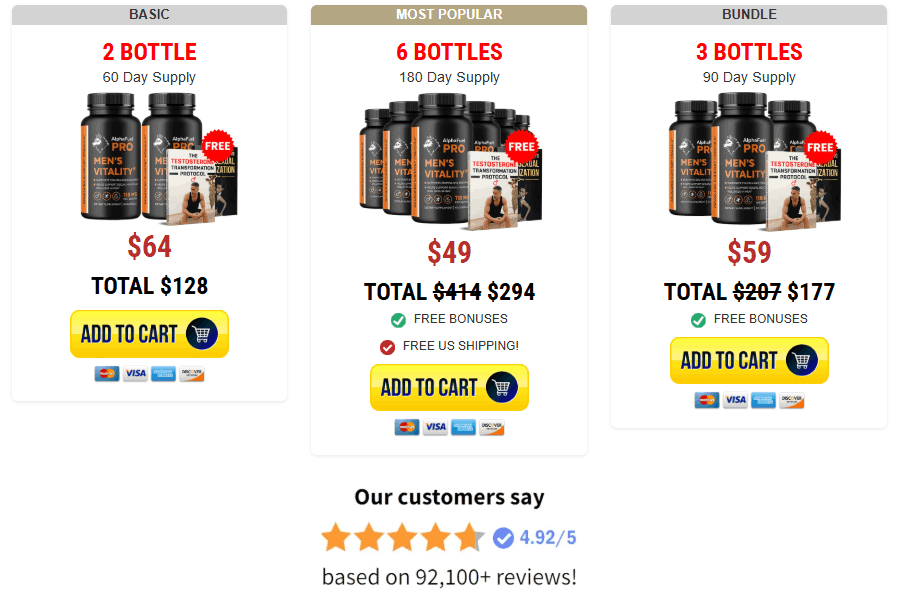Screen dimensions: 897x593
Task: Click the Mastercard payment icon under Basic package
Action: 106,374
